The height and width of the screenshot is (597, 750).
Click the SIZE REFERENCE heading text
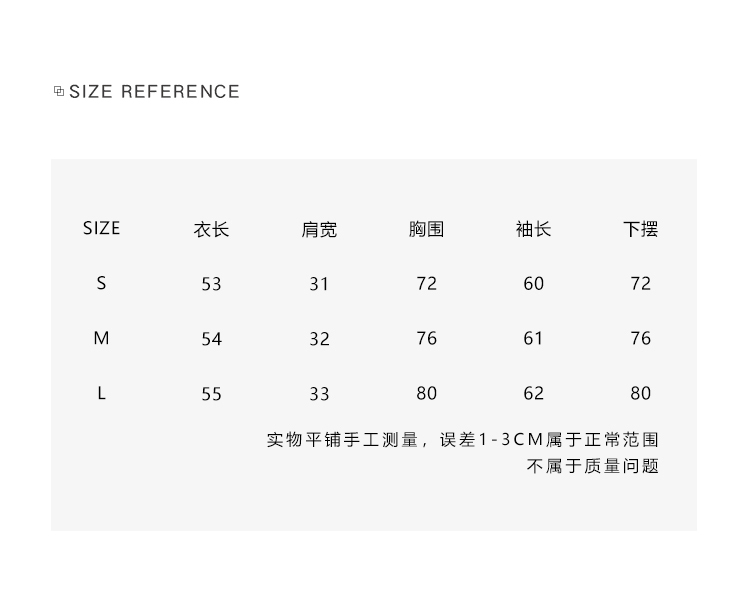(x=154, y=91)
